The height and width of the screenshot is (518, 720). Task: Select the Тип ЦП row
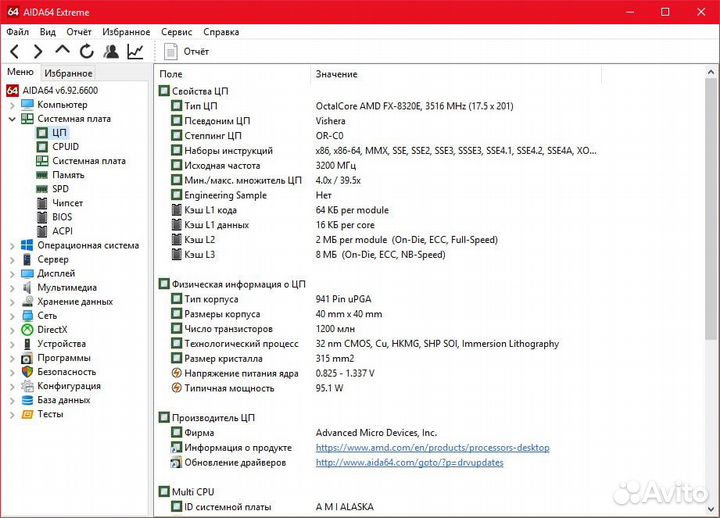coord(342,106)
